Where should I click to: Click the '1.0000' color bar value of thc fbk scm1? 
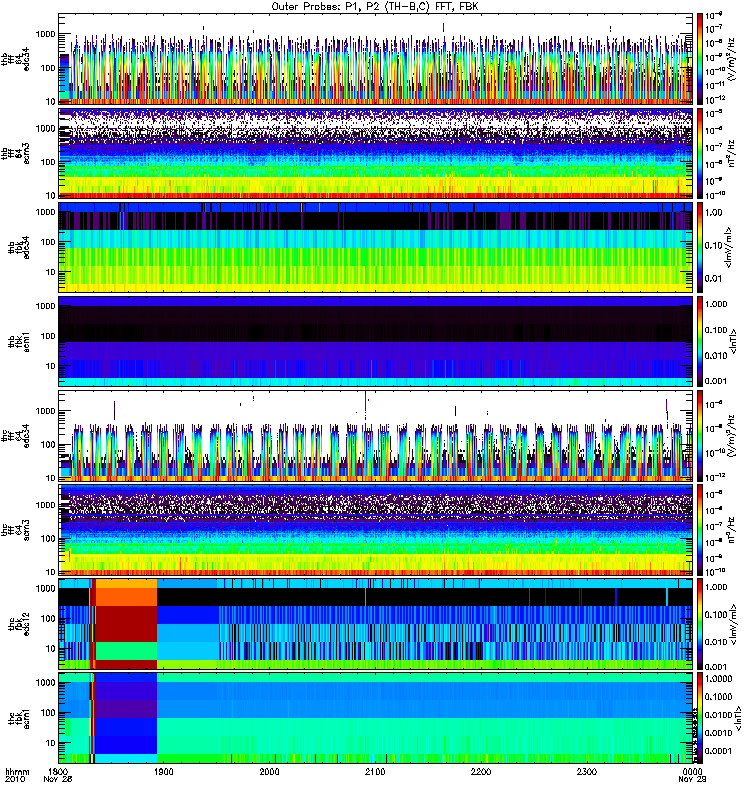coord(718,679)
